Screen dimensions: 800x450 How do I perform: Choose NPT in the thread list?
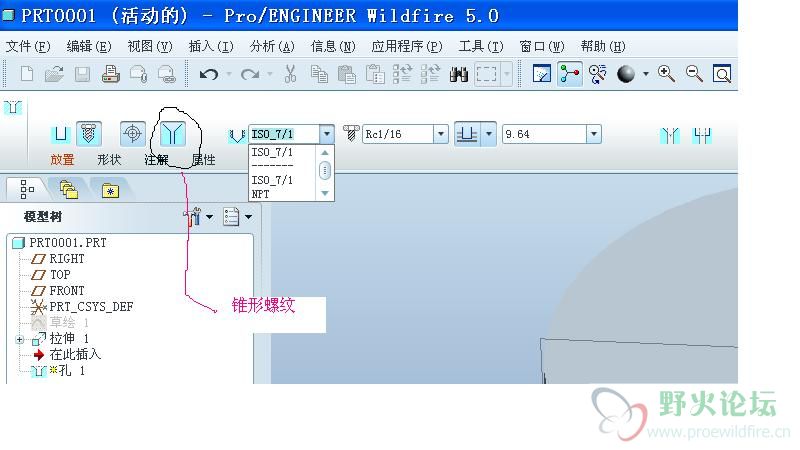click(260, 194)
